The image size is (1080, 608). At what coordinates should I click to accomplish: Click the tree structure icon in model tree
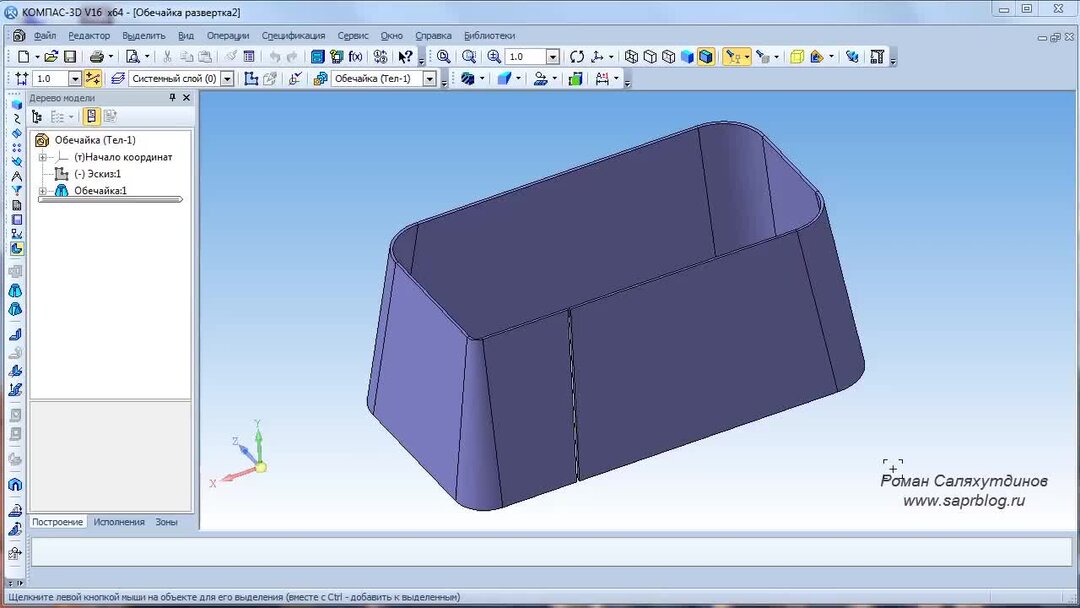pos(37,117)
